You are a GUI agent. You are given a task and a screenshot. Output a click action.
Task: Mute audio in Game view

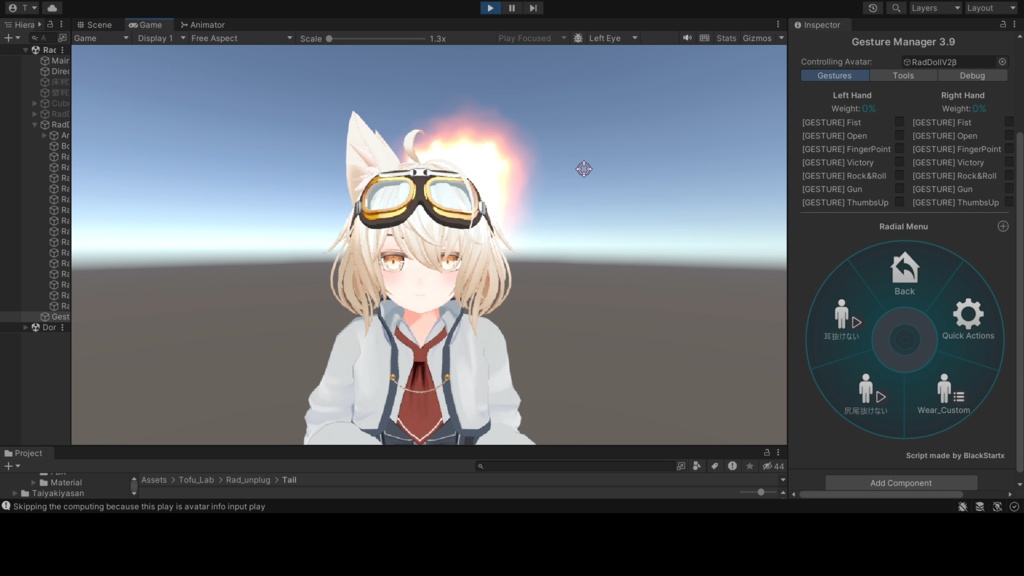[687, 38]
